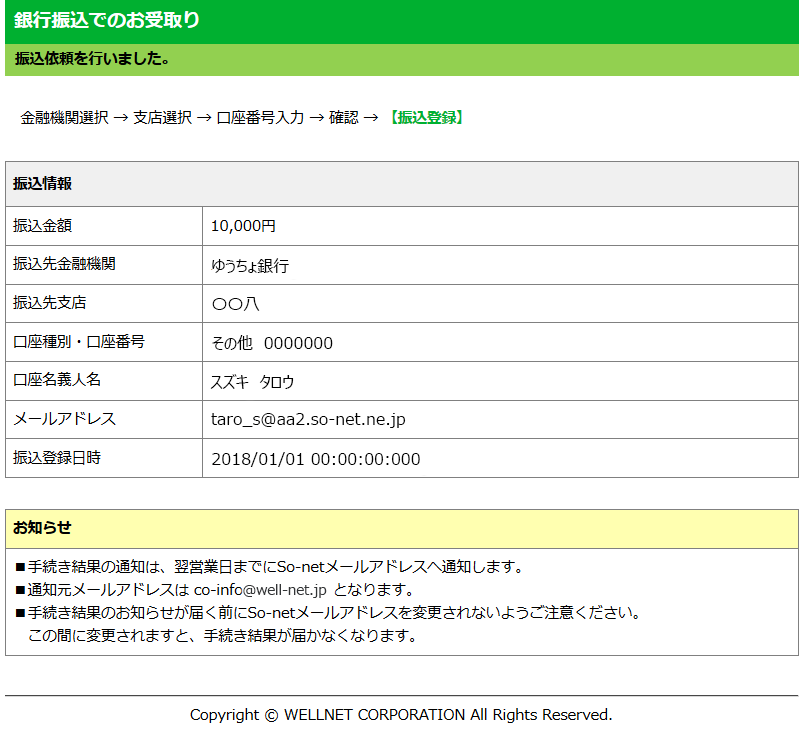Click the 振込情報 table header
The width and height of the screenshot is (803, 755).
coord(42,184)
